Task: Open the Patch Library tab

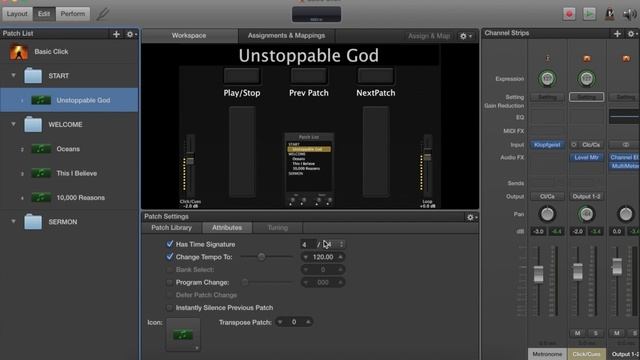Action: click(171, 228)
